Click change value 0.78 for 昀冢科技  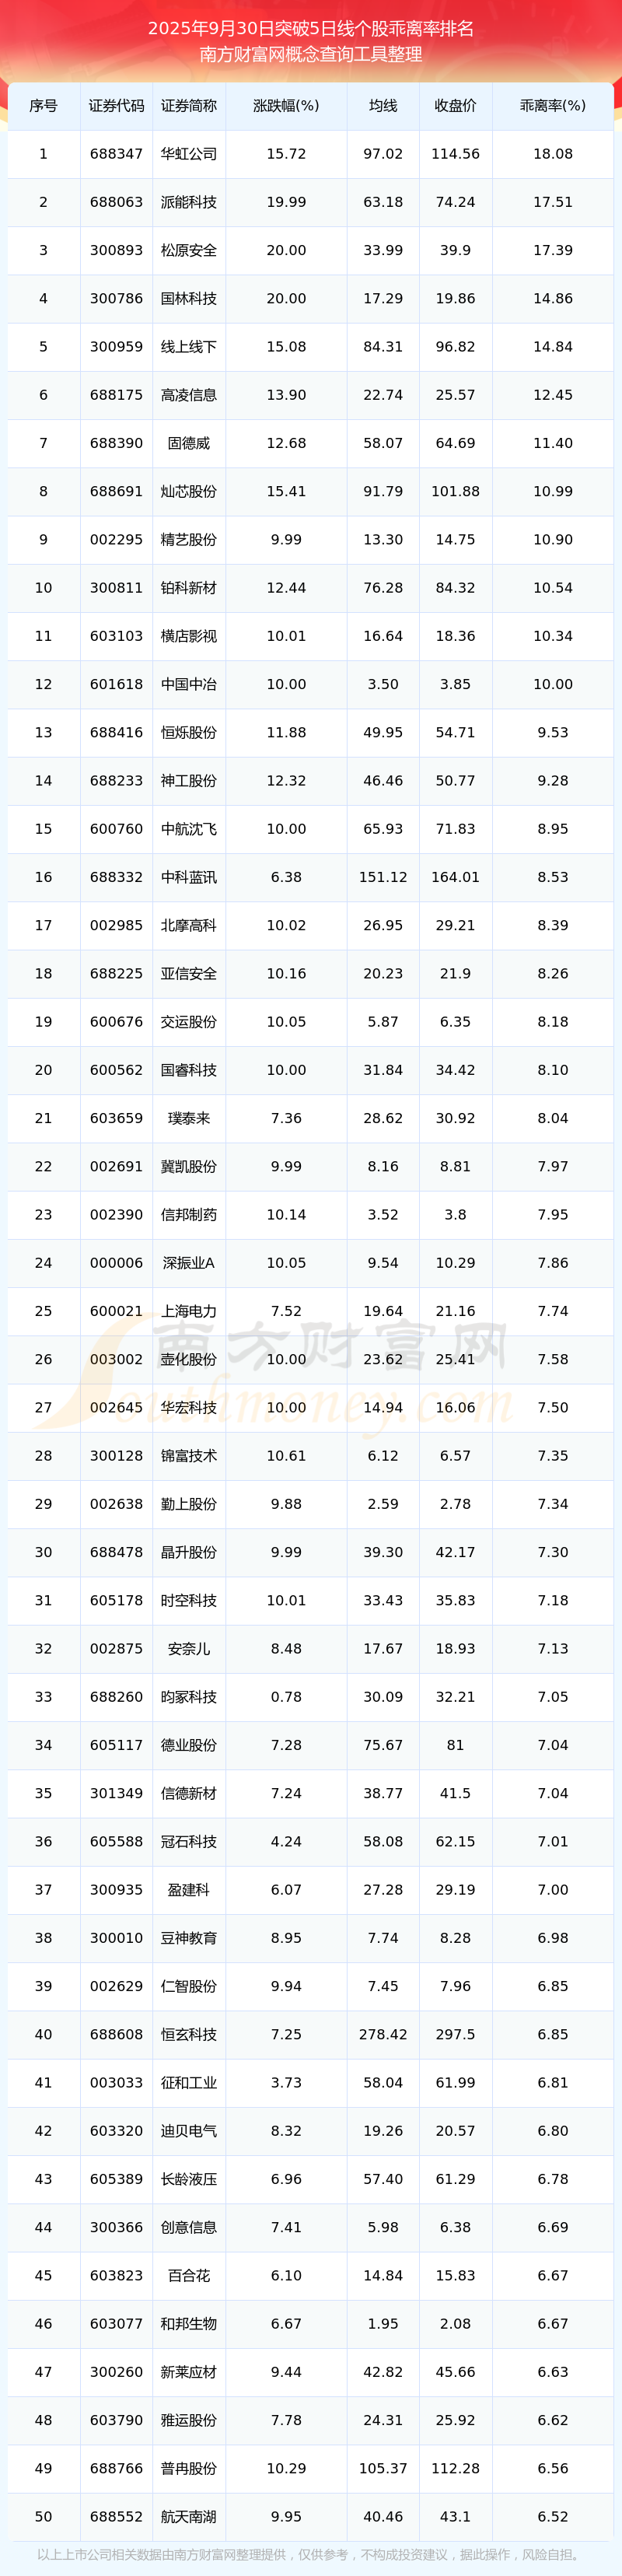coord(286,1698)
